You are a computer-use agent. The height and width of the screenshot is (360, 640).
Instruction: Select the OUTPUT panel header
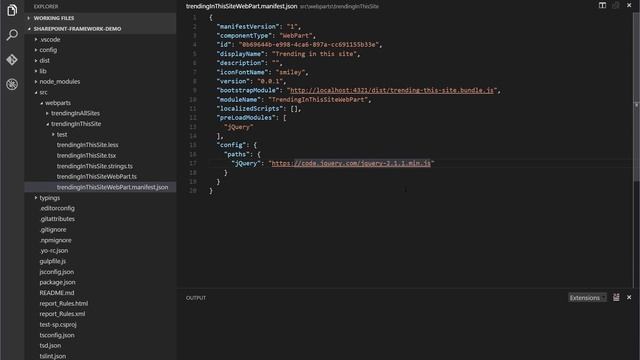pyautogui.click(x=196, y=298)
